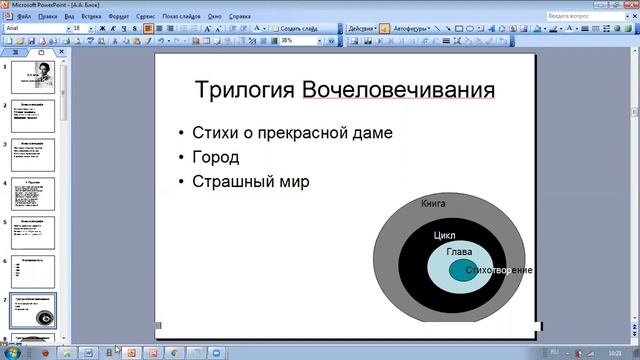
Task: Toggle bulleted list
Action: tap(195, 28)
